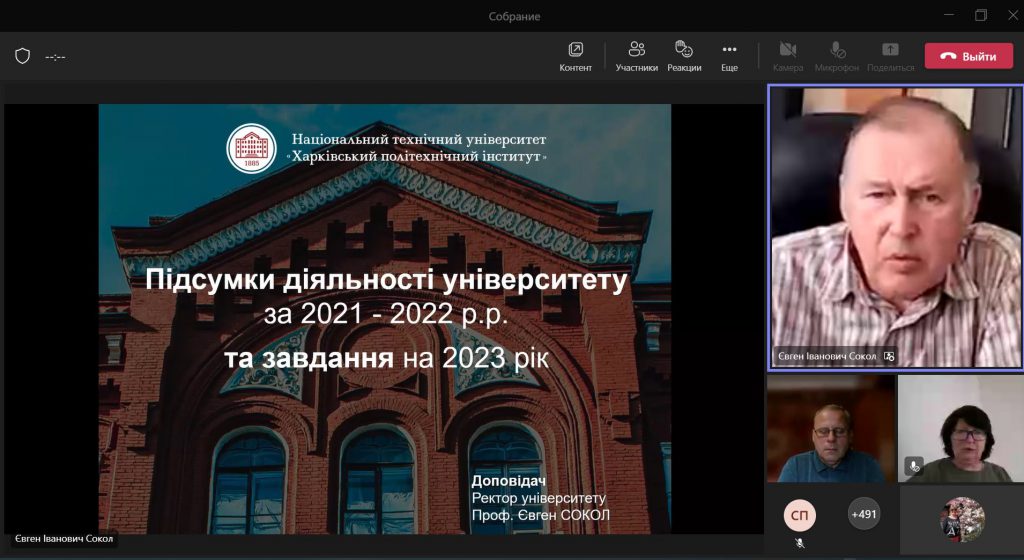This screenshot has width=1024, height=560.
Task: Click the shield security icon
Action: (x=23, y=56)
